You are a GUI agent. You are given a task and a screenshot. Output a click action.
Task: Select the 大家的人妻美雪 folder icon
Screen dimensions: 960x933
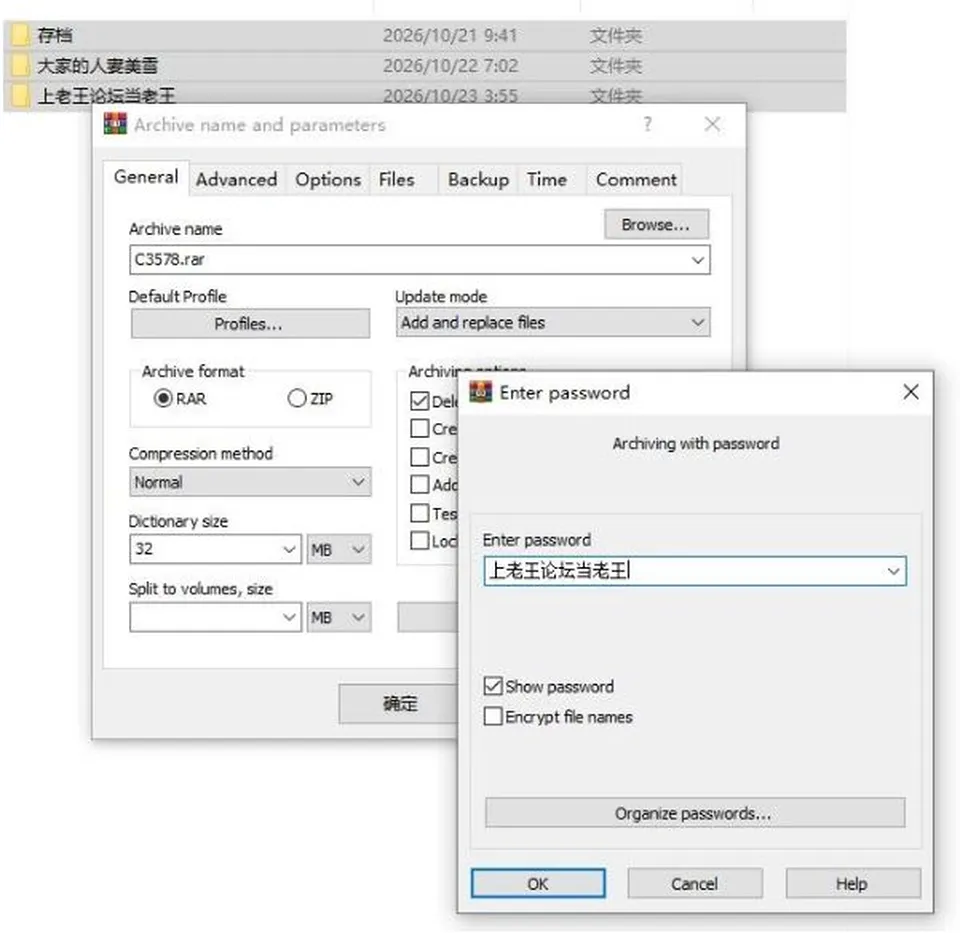[20, 65]
